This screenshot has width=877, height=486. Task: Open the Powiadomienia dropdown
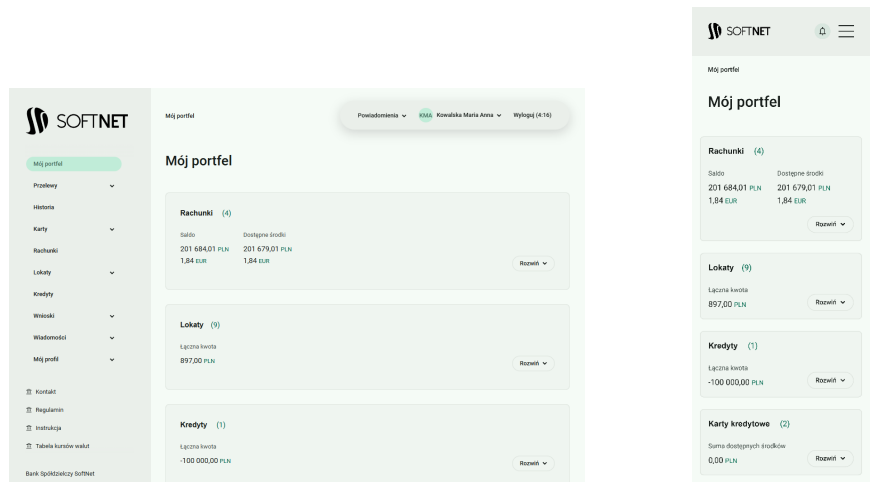382,115
